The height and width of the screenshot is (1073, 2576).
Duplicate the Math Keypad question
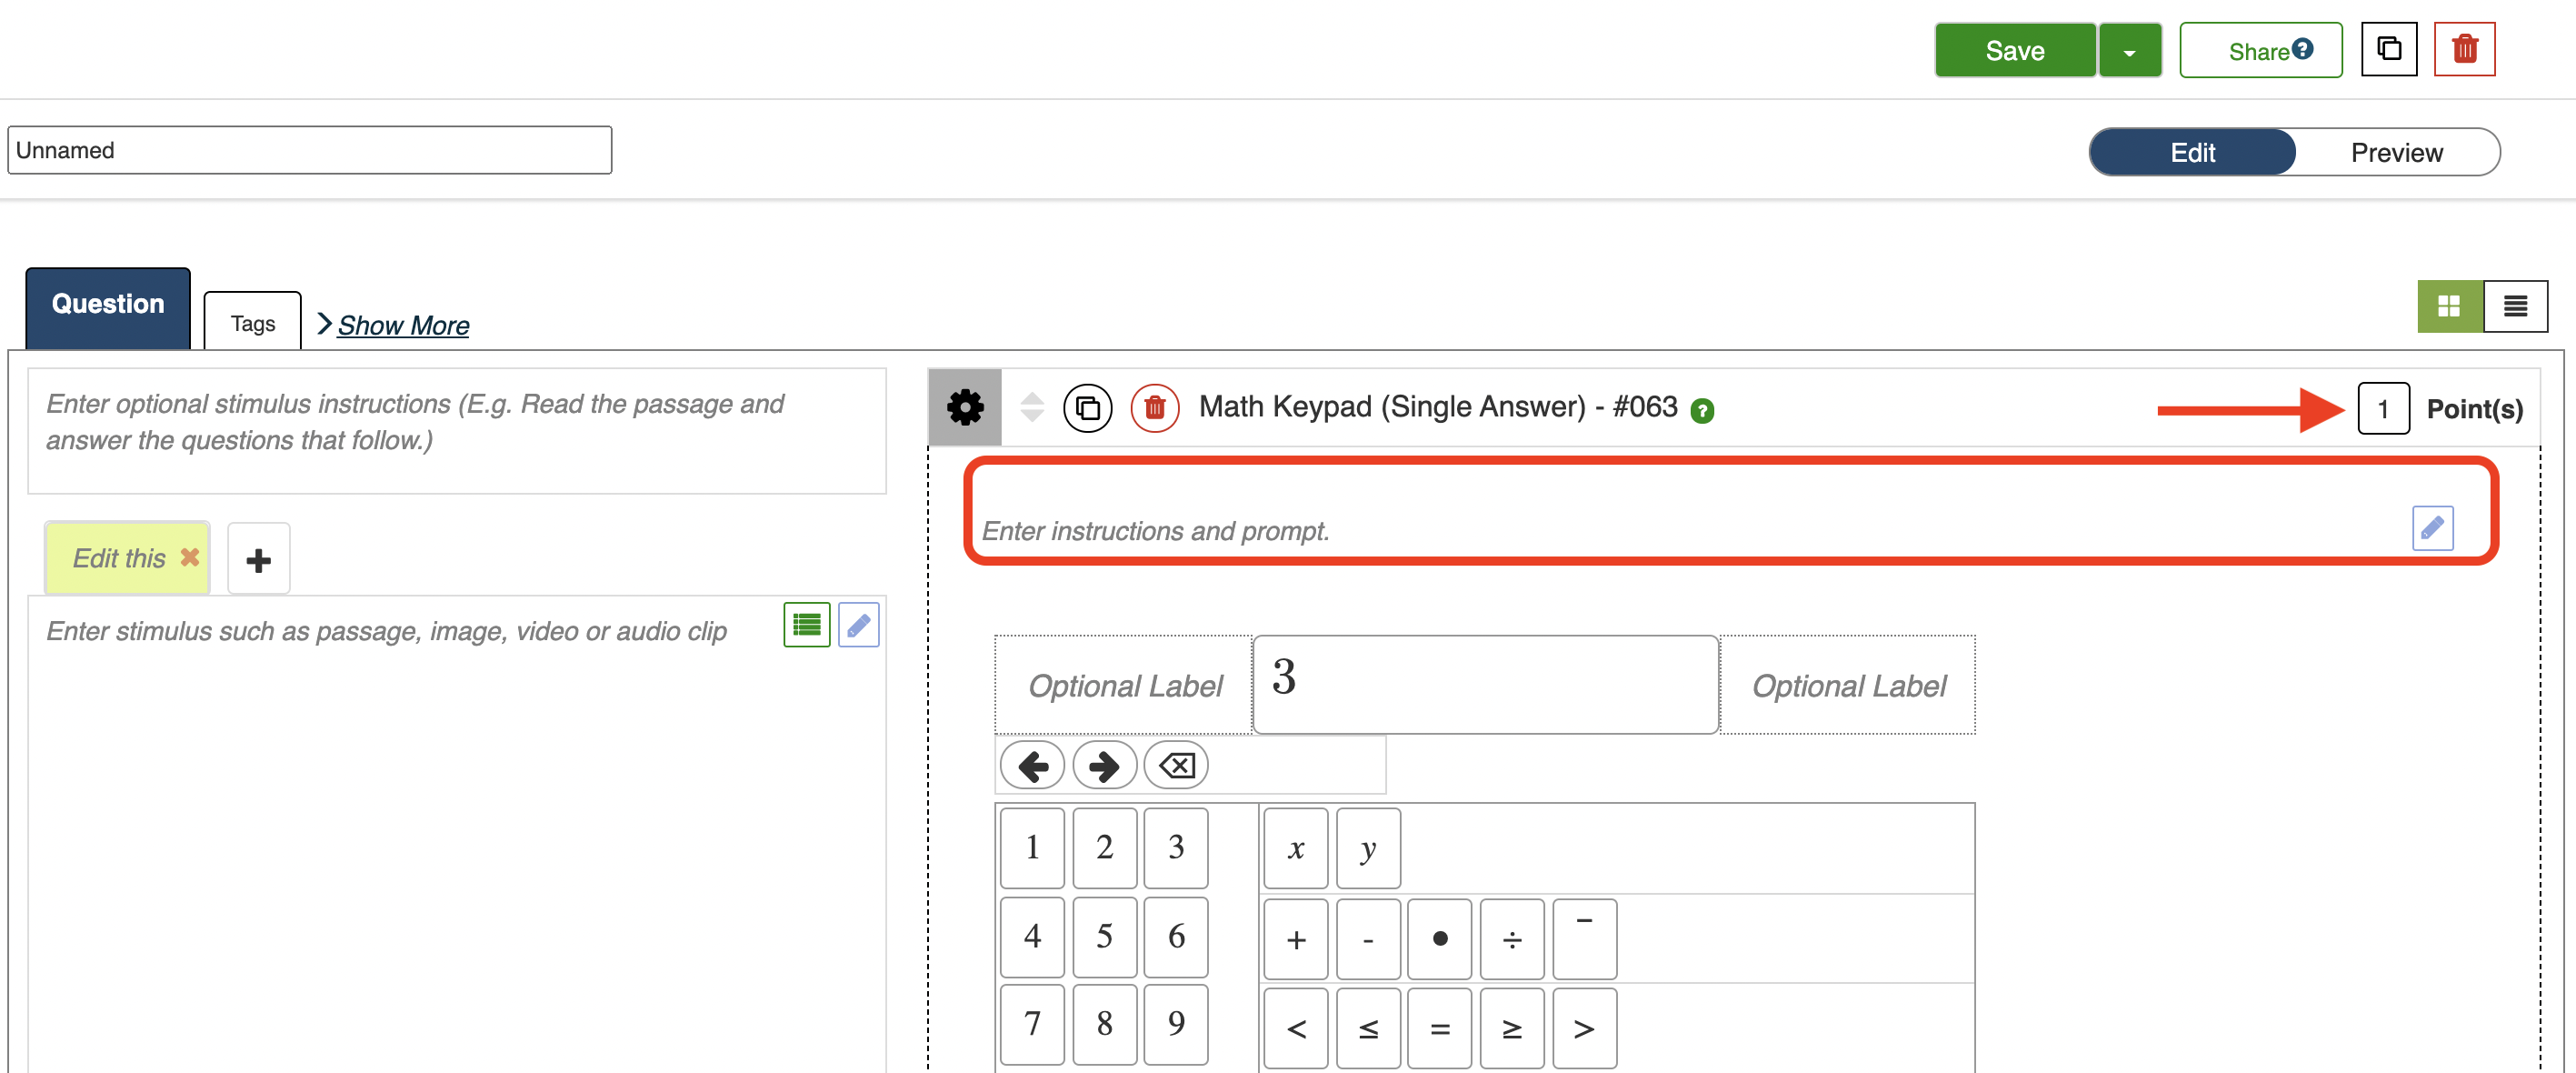tap(1087, 408)
